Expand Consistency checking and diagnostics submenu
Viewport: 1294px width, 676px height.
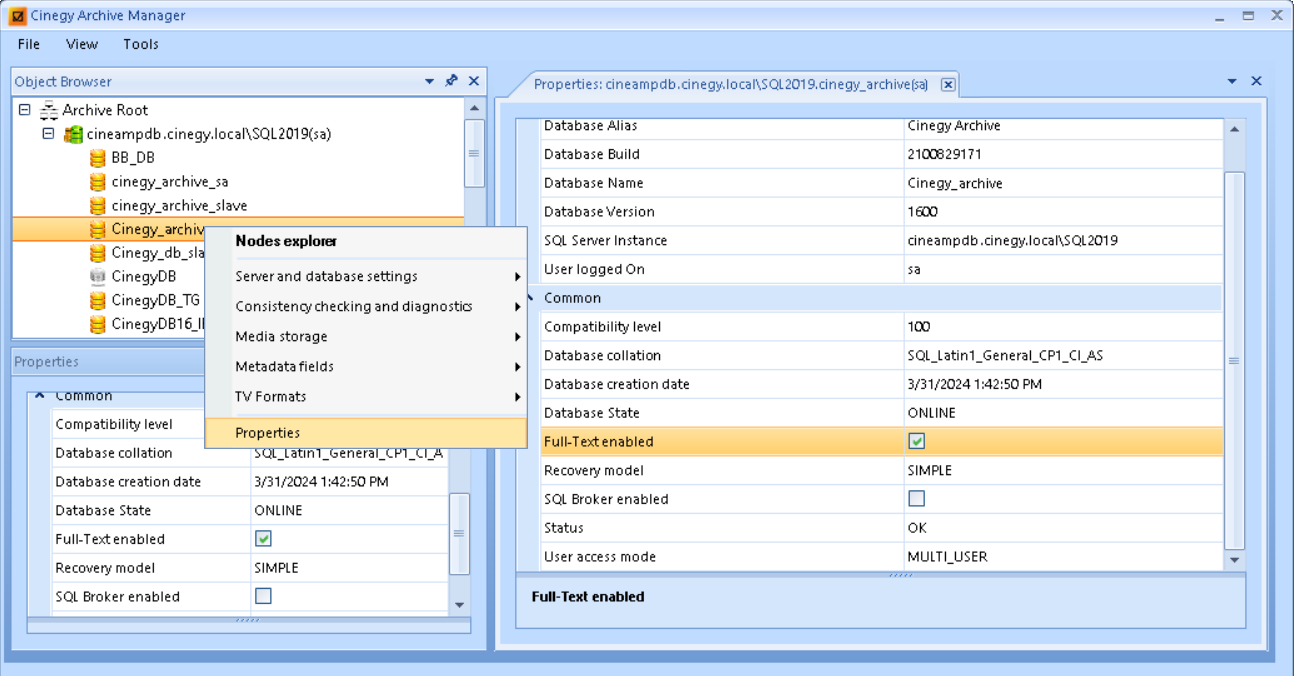tap(366, 307)
